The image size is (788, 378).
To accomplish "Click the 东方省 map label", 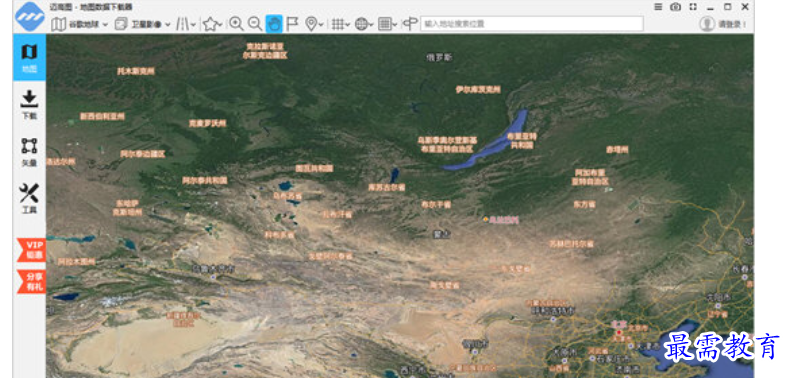I will click(584, 205).
